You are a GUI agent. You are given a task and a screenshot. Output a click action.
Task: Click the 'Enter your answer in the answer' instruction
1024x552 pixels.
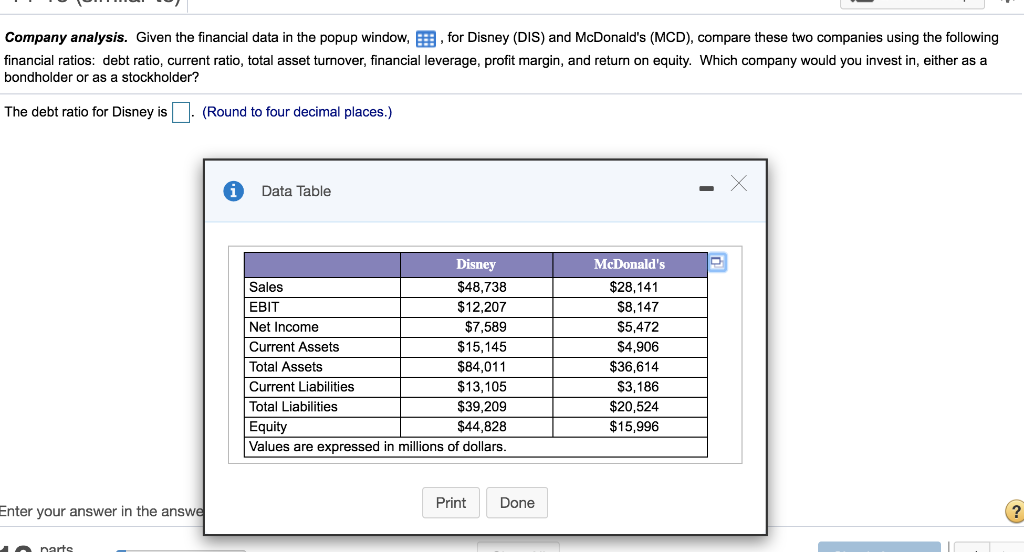tap(101, 511)
